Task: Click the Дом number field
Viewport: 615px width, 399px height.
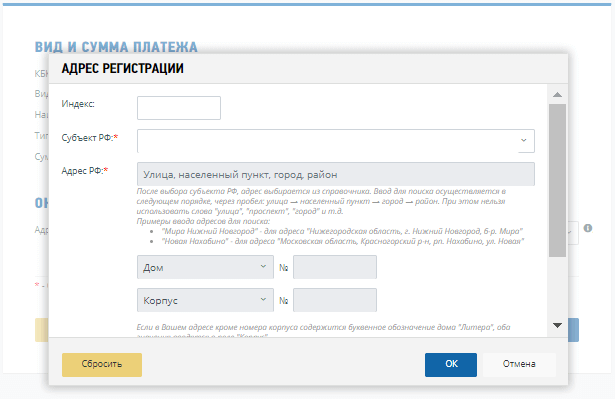Action: click(x=335, y=267)
